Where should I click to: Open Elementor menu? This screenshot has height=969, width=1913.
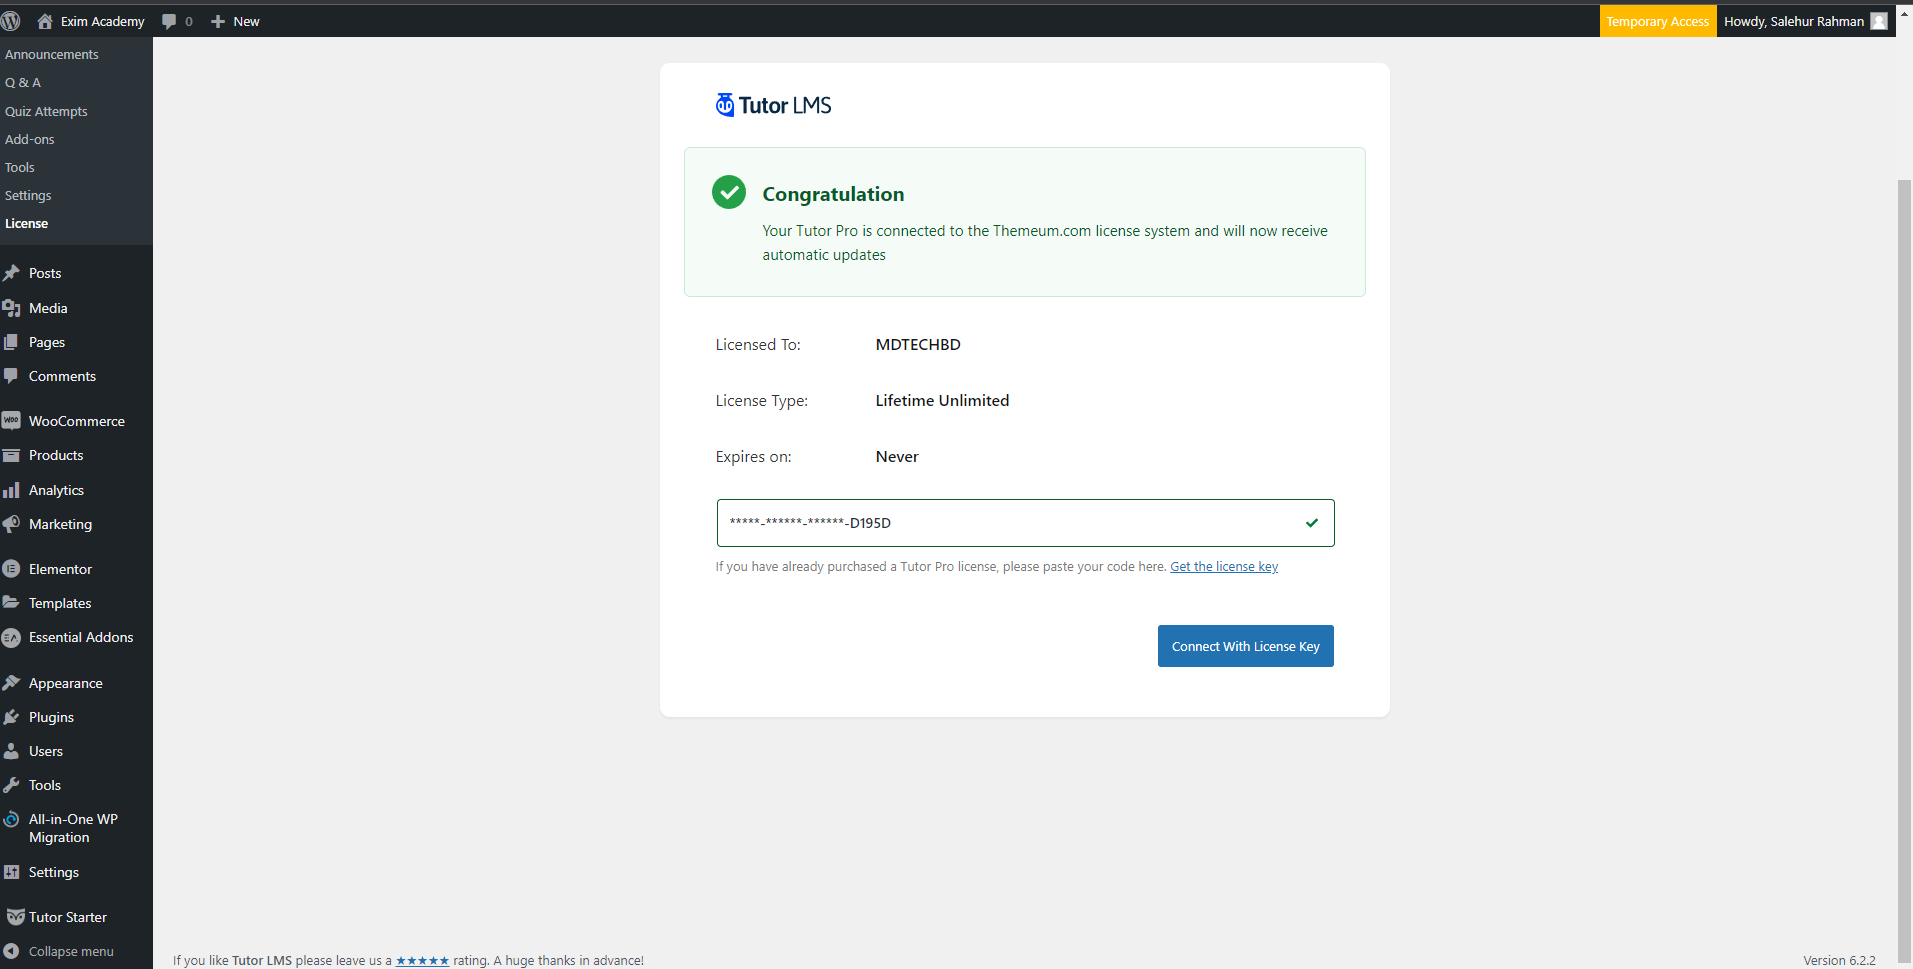[60, 569]
